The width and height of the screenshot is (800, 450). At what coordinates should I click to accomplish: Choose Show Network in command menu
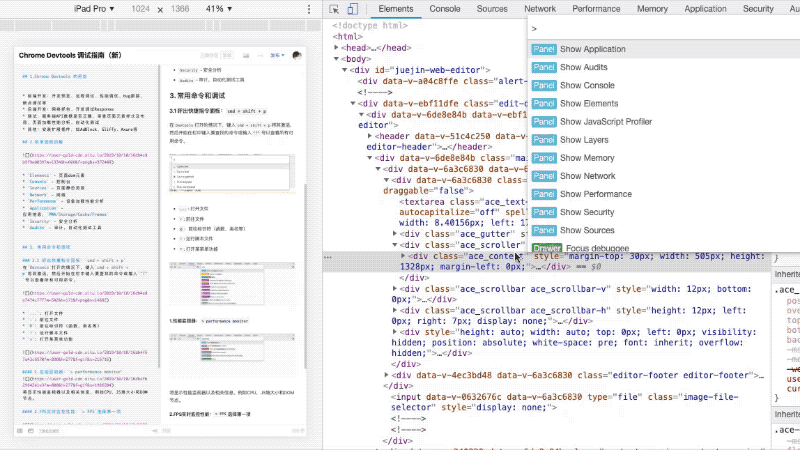tap(664, 176)
